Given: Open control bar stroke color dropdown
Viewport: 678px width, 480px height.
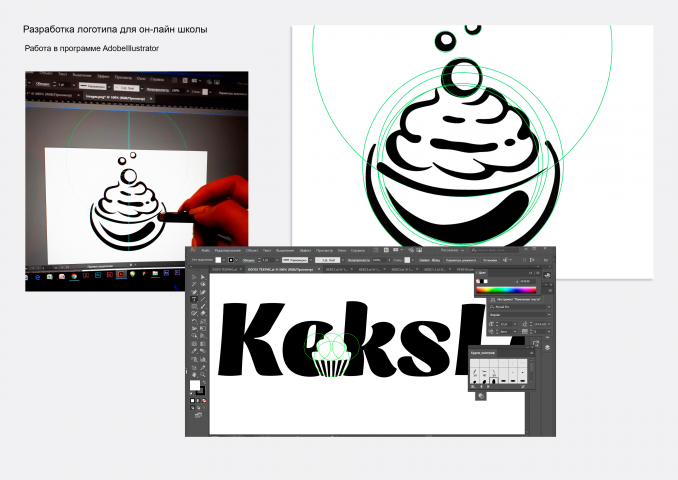Looking at the screenshot, I should [x=237, y=260].
